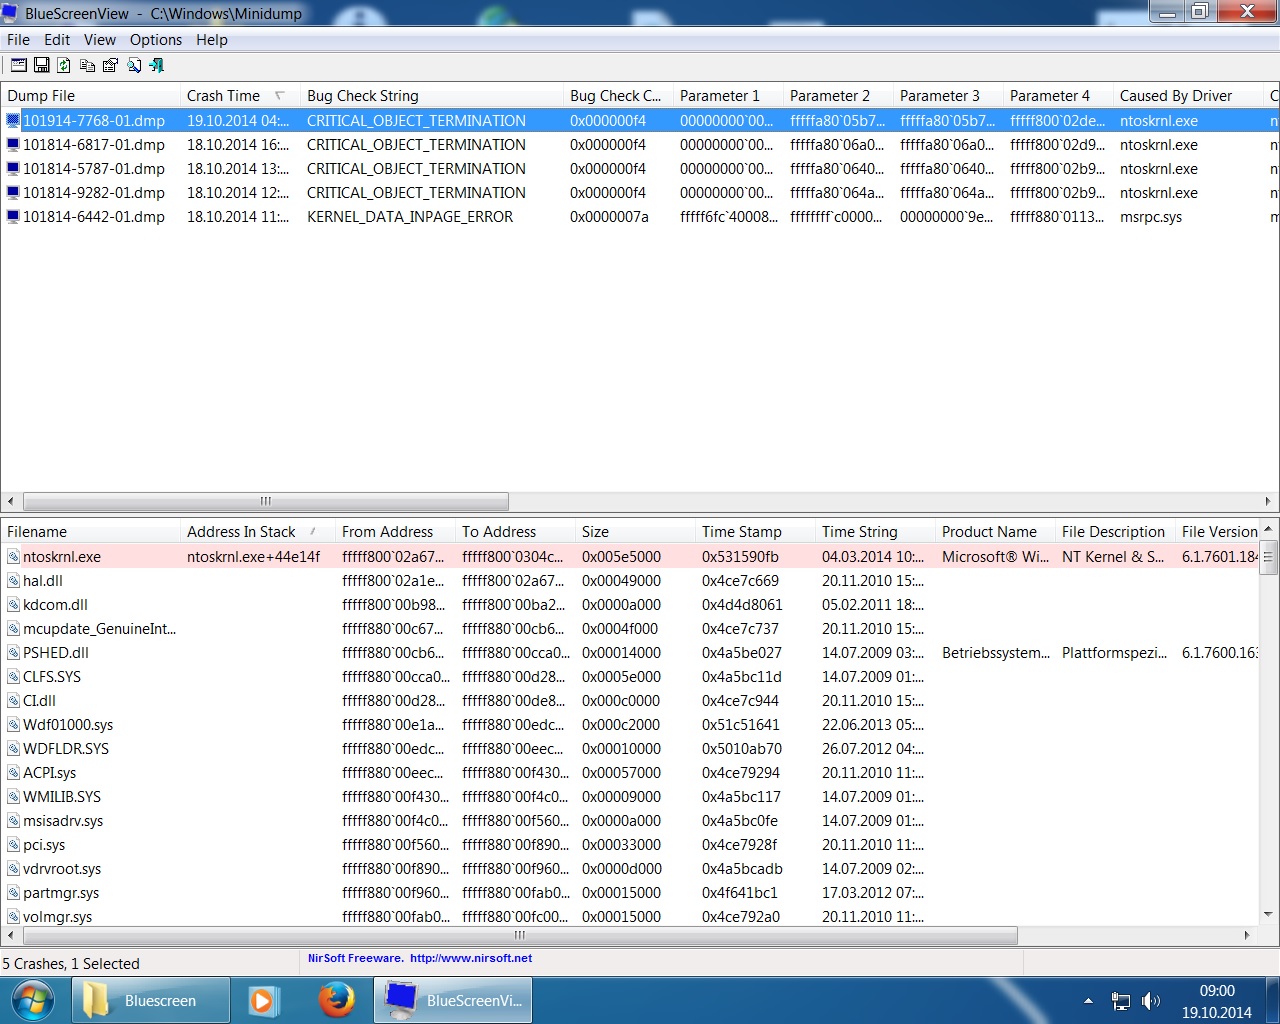Launch Firefox from the taskbar
This screenshot has height=1024, width=1280.
pos(336,1000)
